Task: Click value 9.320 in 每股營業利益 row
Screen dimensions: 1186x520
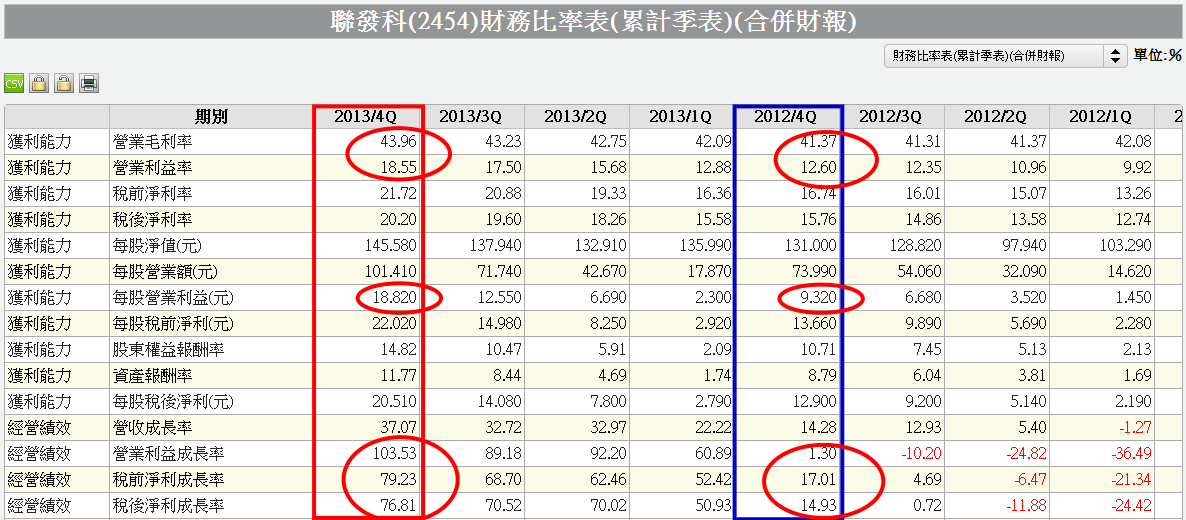Action: pos(817,297)
